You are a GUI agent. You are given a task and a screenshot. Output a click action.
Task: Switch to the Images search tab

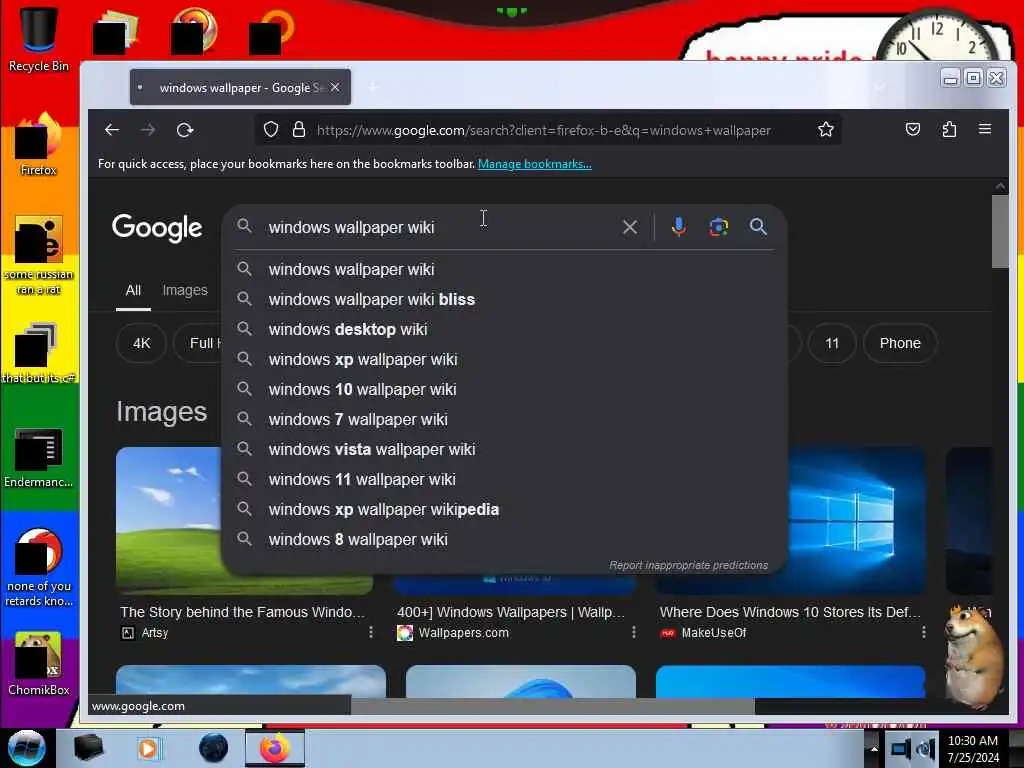click(185, 290)
